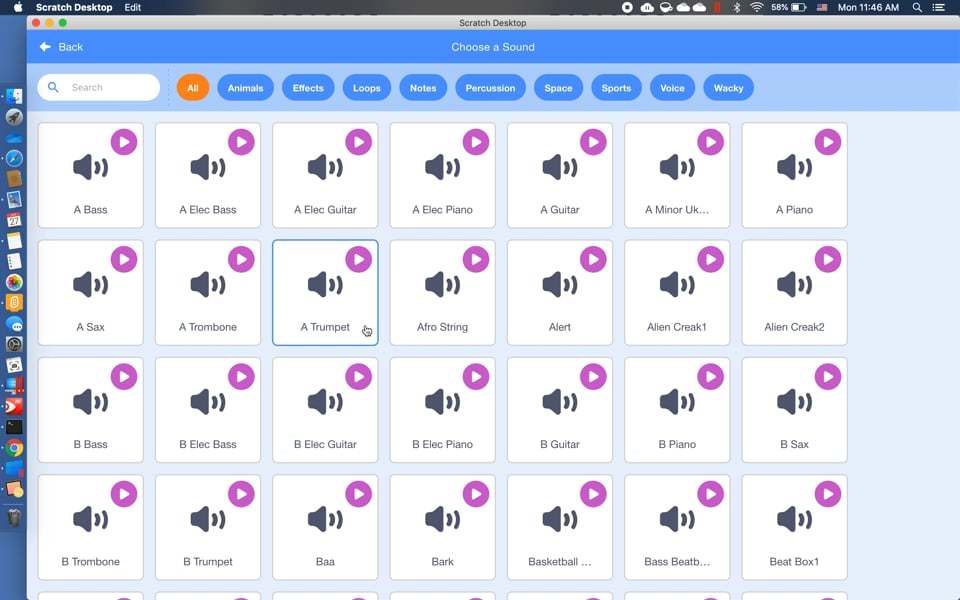Select the Beat Box1 sound tile
This screenshot has width=960, height=600.
point(794,527)
